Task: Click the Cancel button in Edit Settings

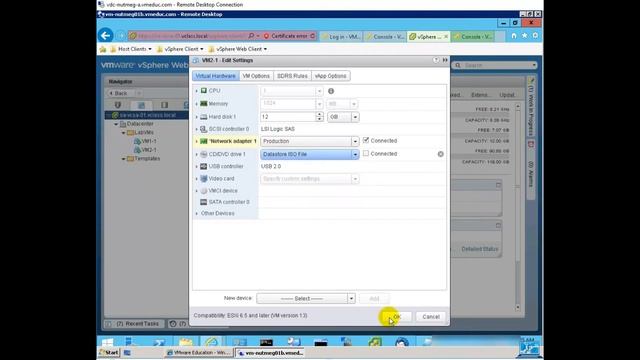Action: tap(431, 317)
